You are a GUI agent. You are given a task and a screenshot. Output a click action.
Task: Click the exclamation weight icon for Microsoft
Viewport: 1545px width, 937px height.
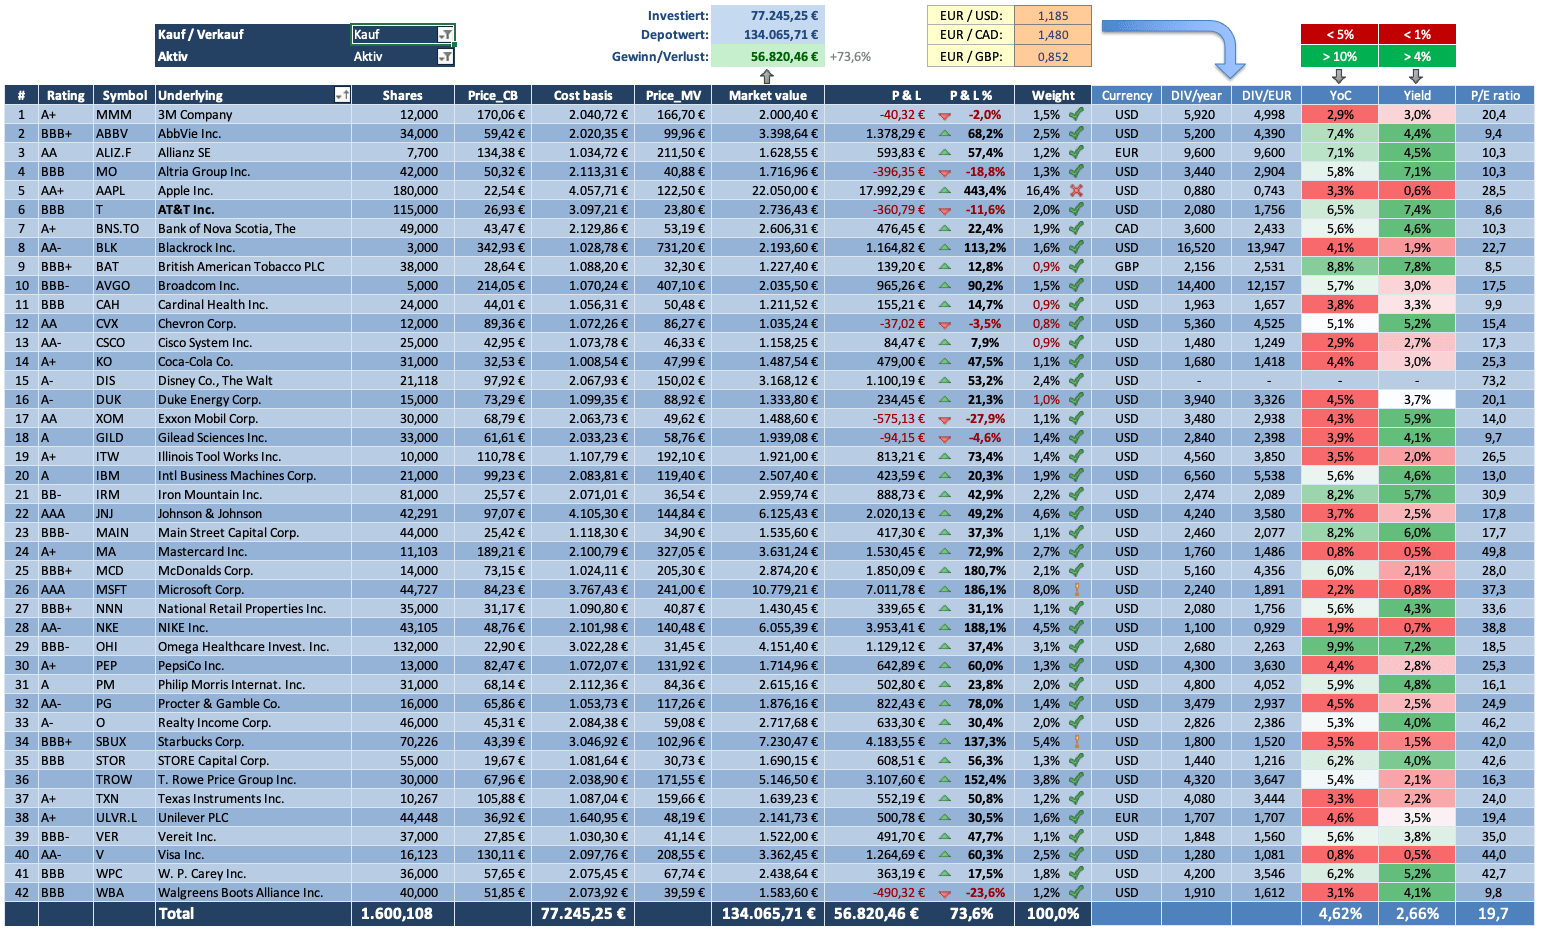tap(1076, 590)
